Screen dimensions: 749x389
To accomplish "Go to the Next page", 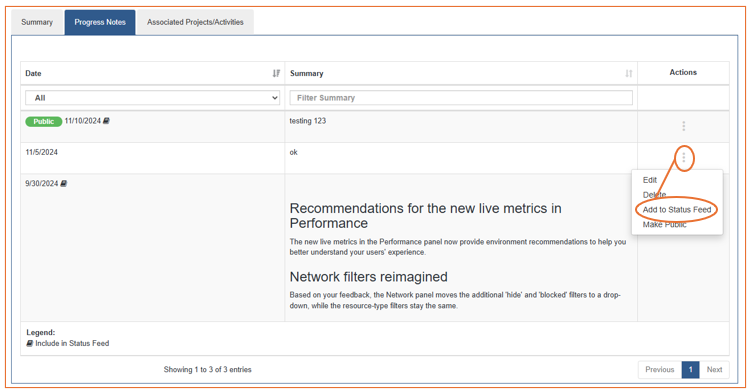I will 714,369.
